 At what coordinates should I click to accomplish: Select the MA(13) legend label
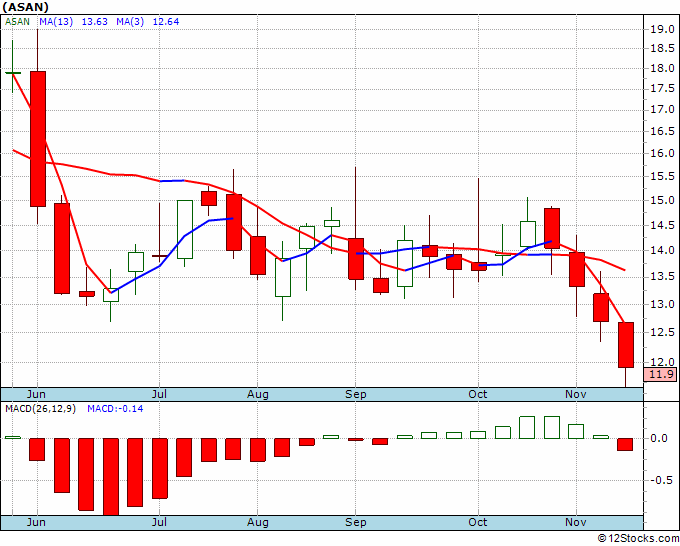click(x=56, y=22)
